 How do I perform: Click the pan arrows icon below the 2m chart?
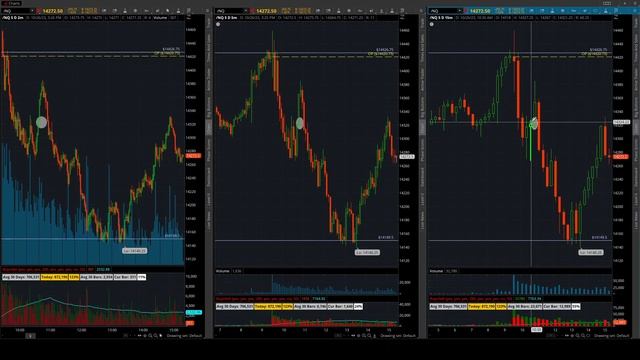tap(140, 336)
